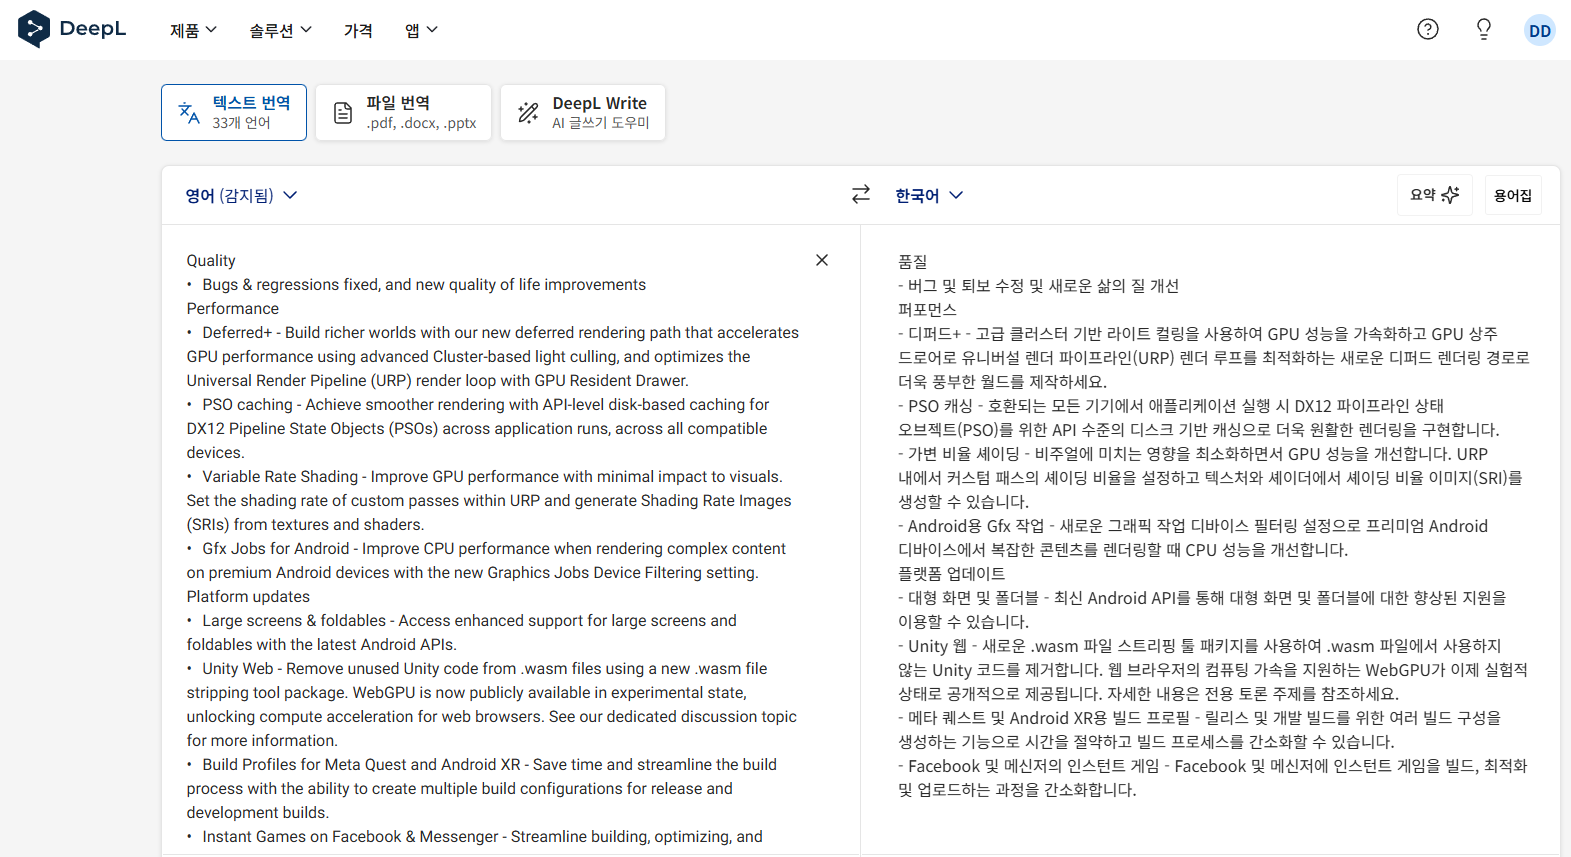Open the 제품 menu

[x=193, y=30]
